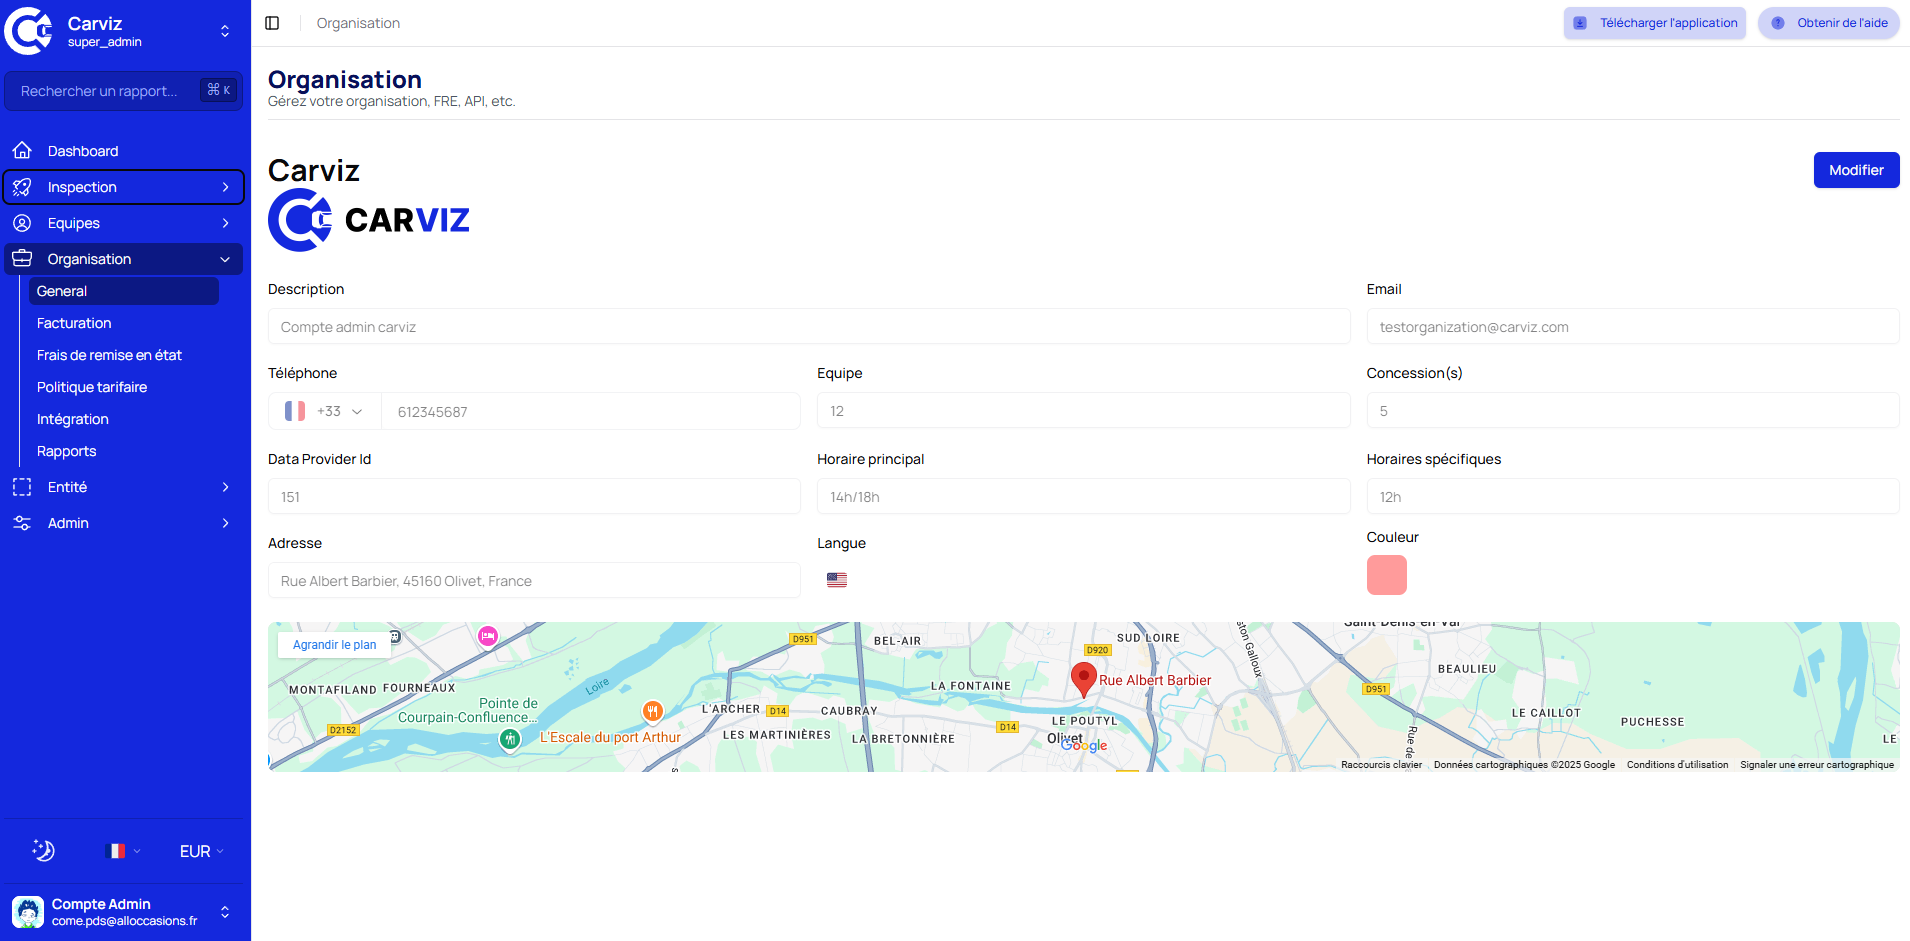This screenshot has width=1910, height=941.
Task: Click the L'Escale du port Arthur label
Action: click(x=610, y=737)
